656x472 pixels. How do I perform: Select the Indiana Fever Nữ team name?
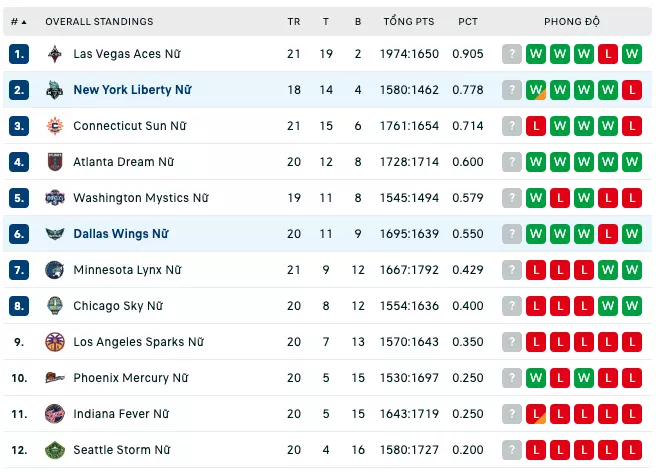tap(121, 414)
